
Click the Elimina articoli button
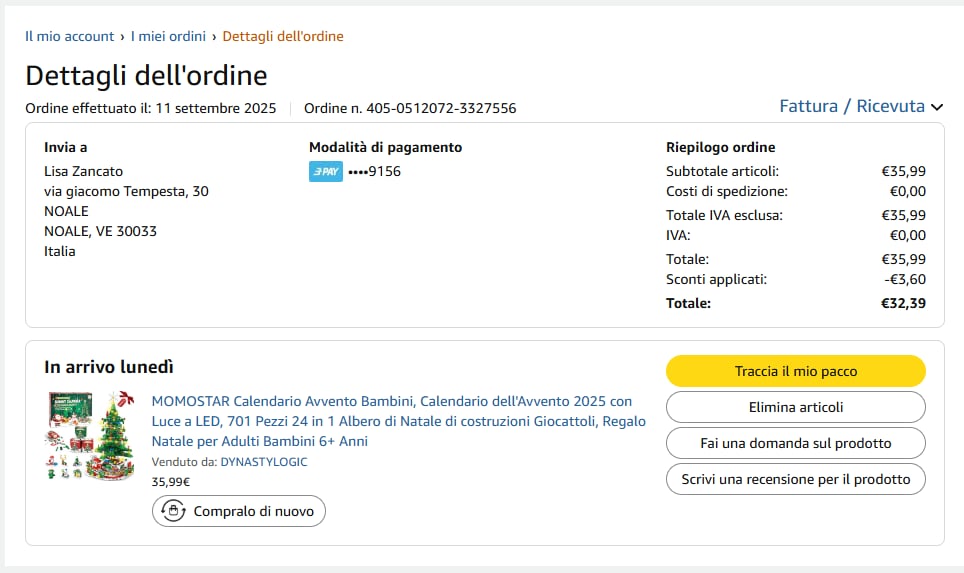[795, 407]
